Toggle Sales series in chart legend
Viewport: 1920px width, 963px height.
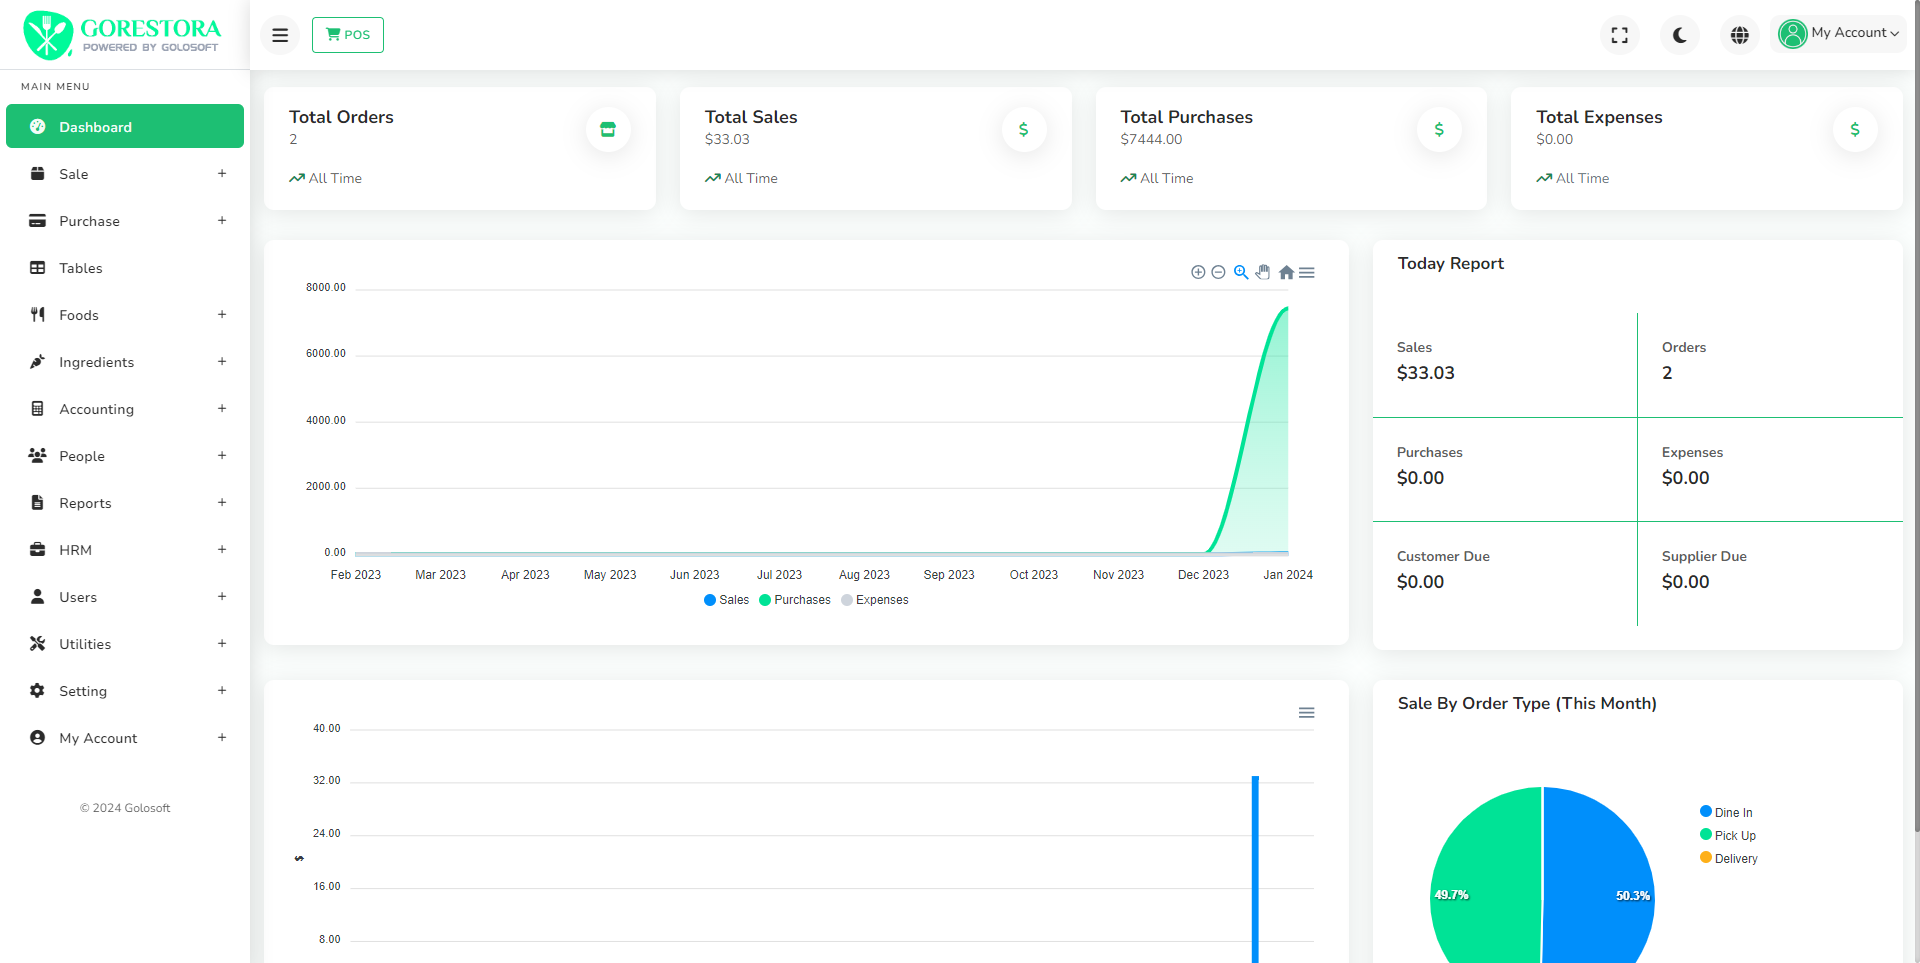[x=727, y=600]
